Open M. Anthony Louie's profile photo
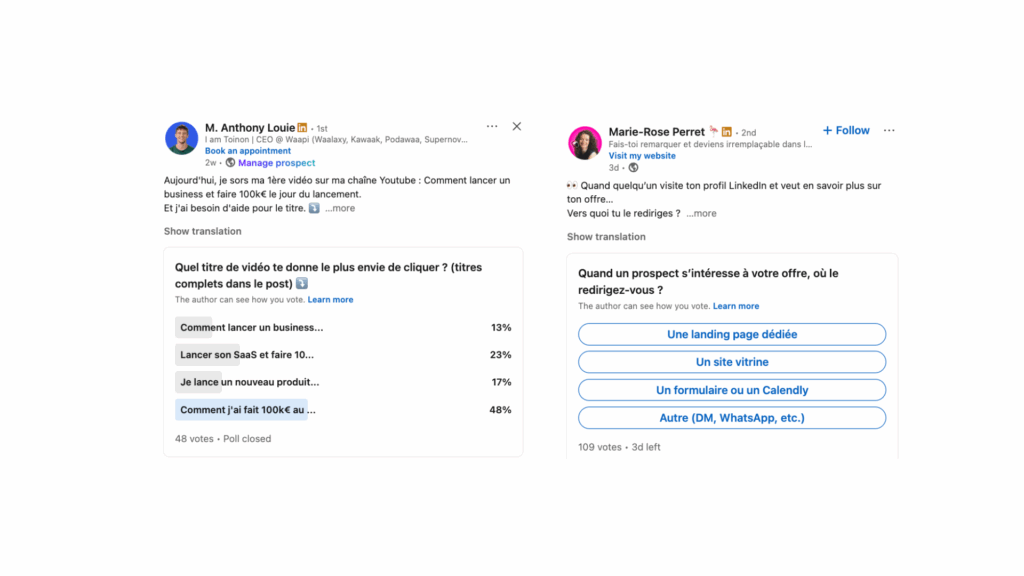The height and width of the screenshot is (576, 1024). [x=181, y=138]
